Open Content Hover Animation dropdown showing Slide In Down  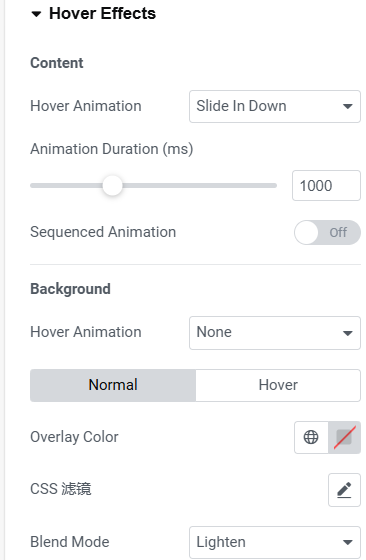(275, 106)
